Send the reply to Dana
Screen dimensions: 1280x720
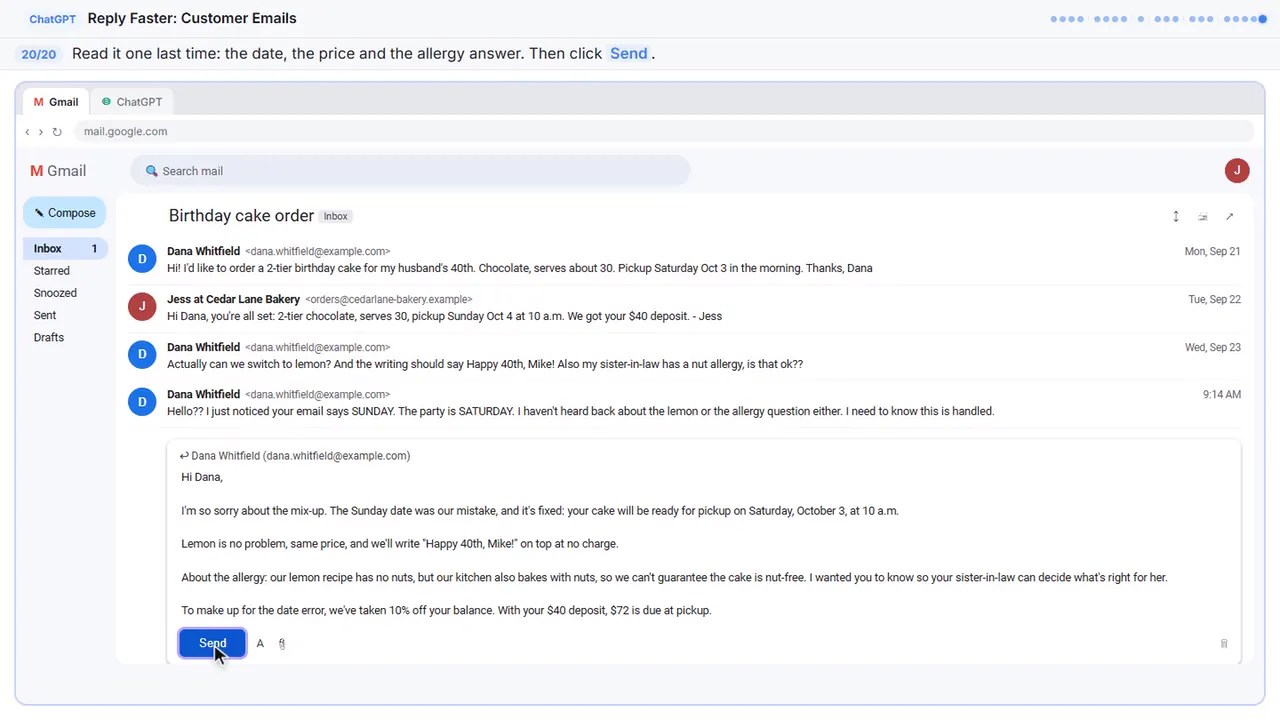point(213,644)
